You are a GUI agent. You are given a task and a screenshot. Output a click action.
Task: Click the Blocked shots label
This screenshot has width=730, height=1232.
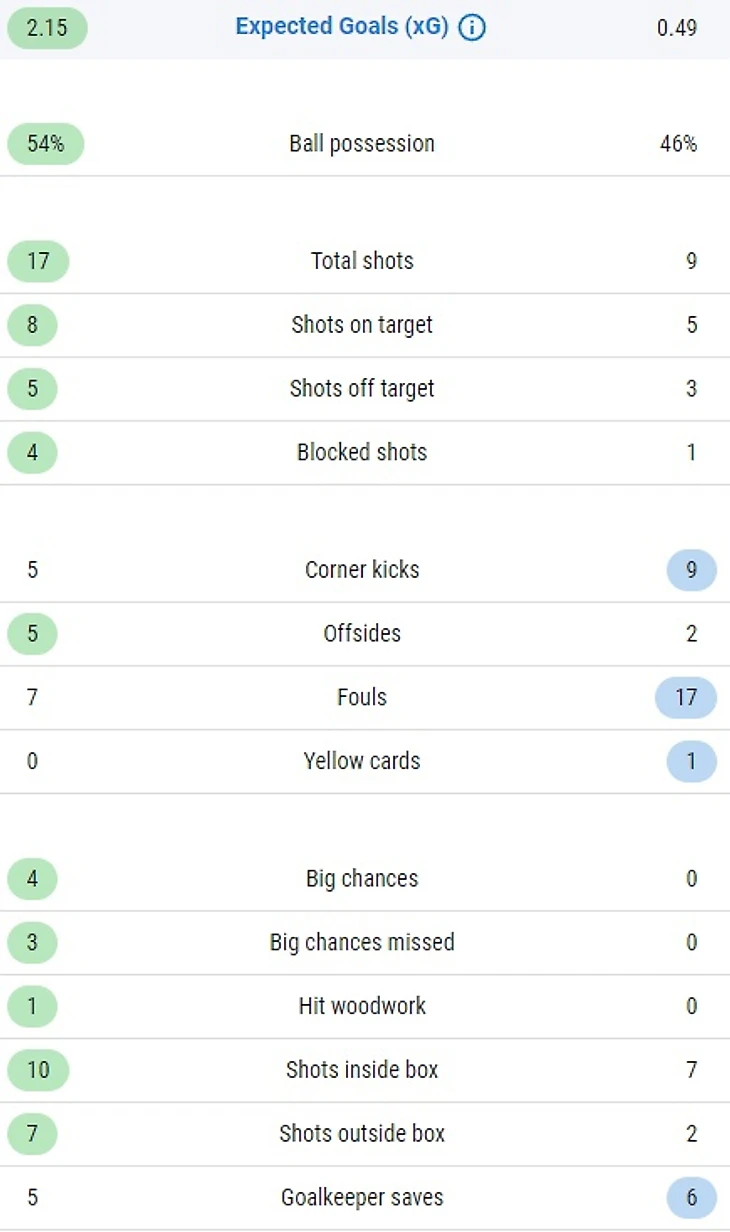click(x=362, y=452)
